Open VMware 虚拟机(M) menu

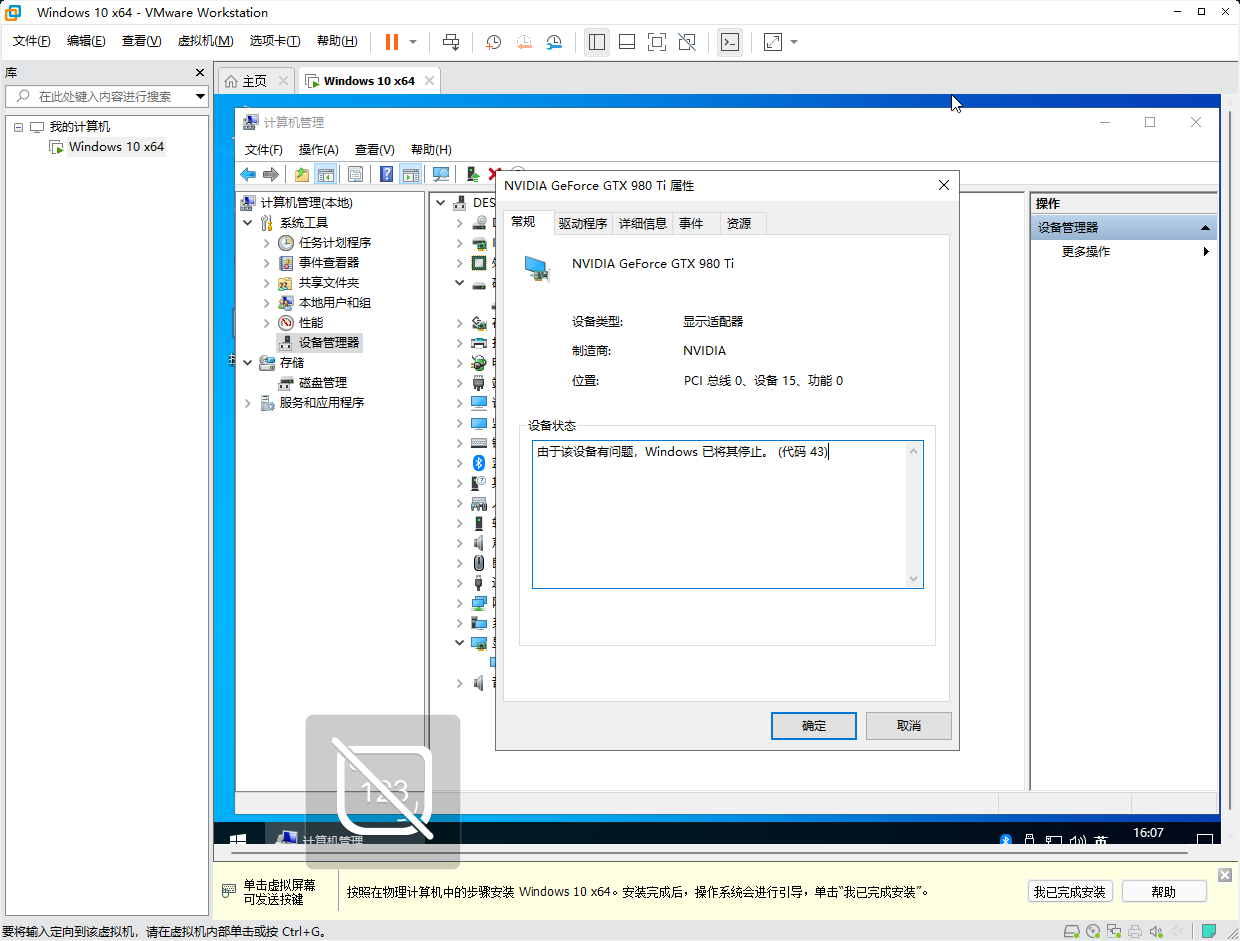click(x=205, y=41)
